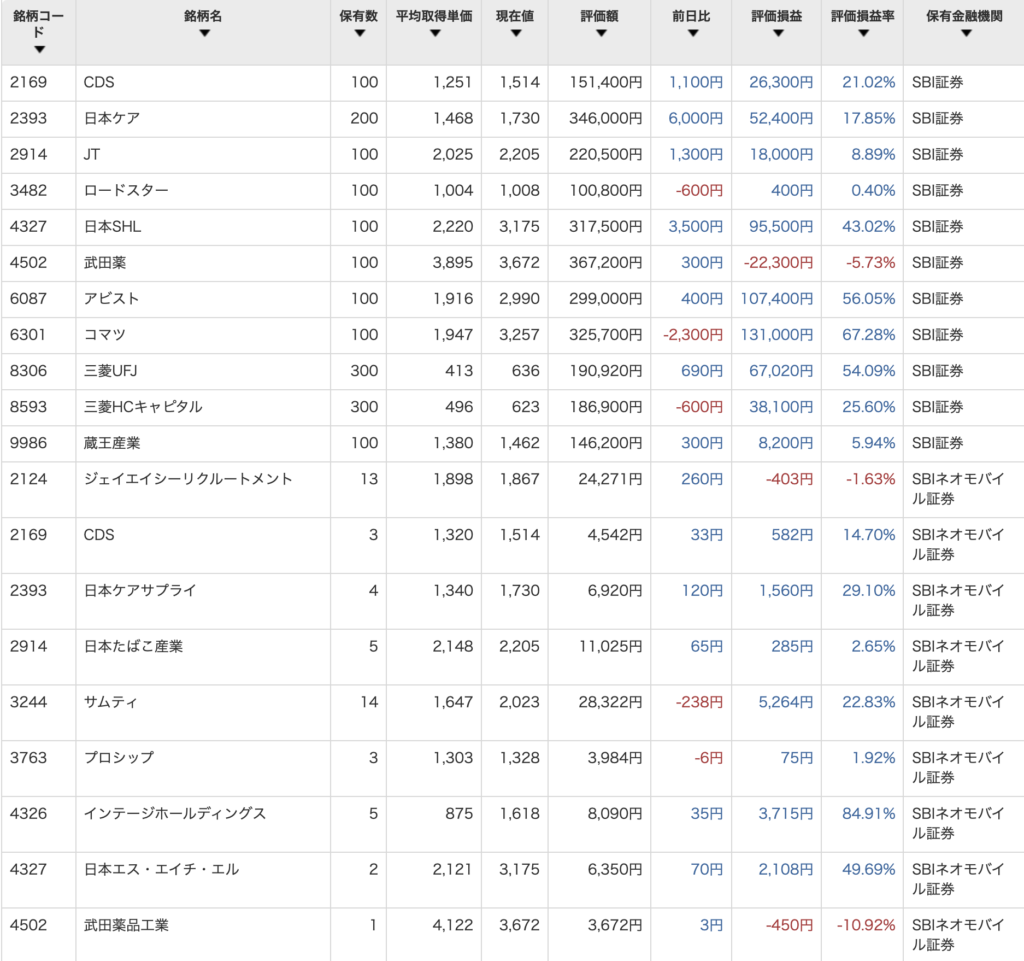Image resolution: width=1024 pixels, height=961 pixels.
Task: Click day change -2,300円
Action: pyautogui.click(x=693, y=334)
